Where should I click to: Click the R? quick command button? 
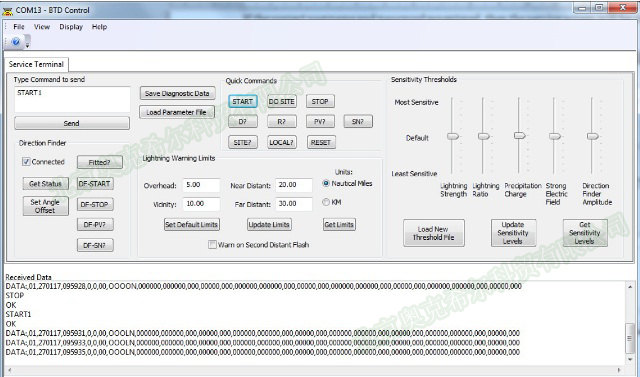point(282,121)
